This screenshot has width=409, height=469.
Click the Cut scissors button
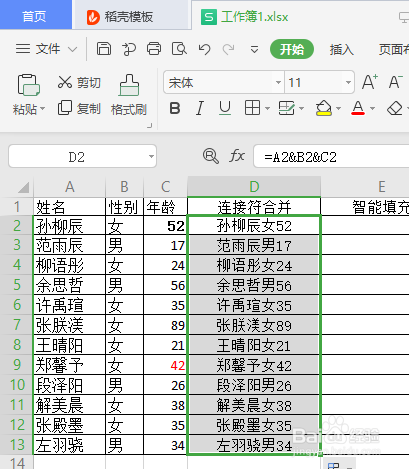[79, 82]
